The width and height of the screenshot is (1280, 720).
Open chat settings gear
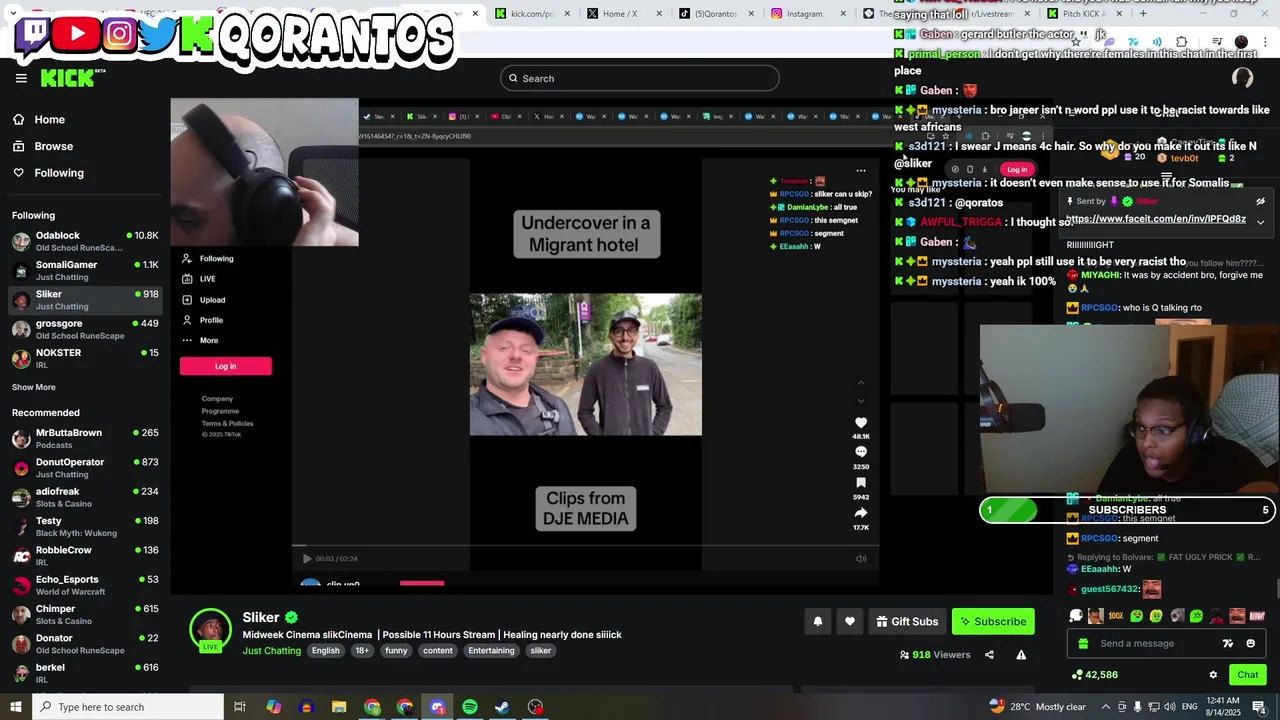(x=1213, y=675)
